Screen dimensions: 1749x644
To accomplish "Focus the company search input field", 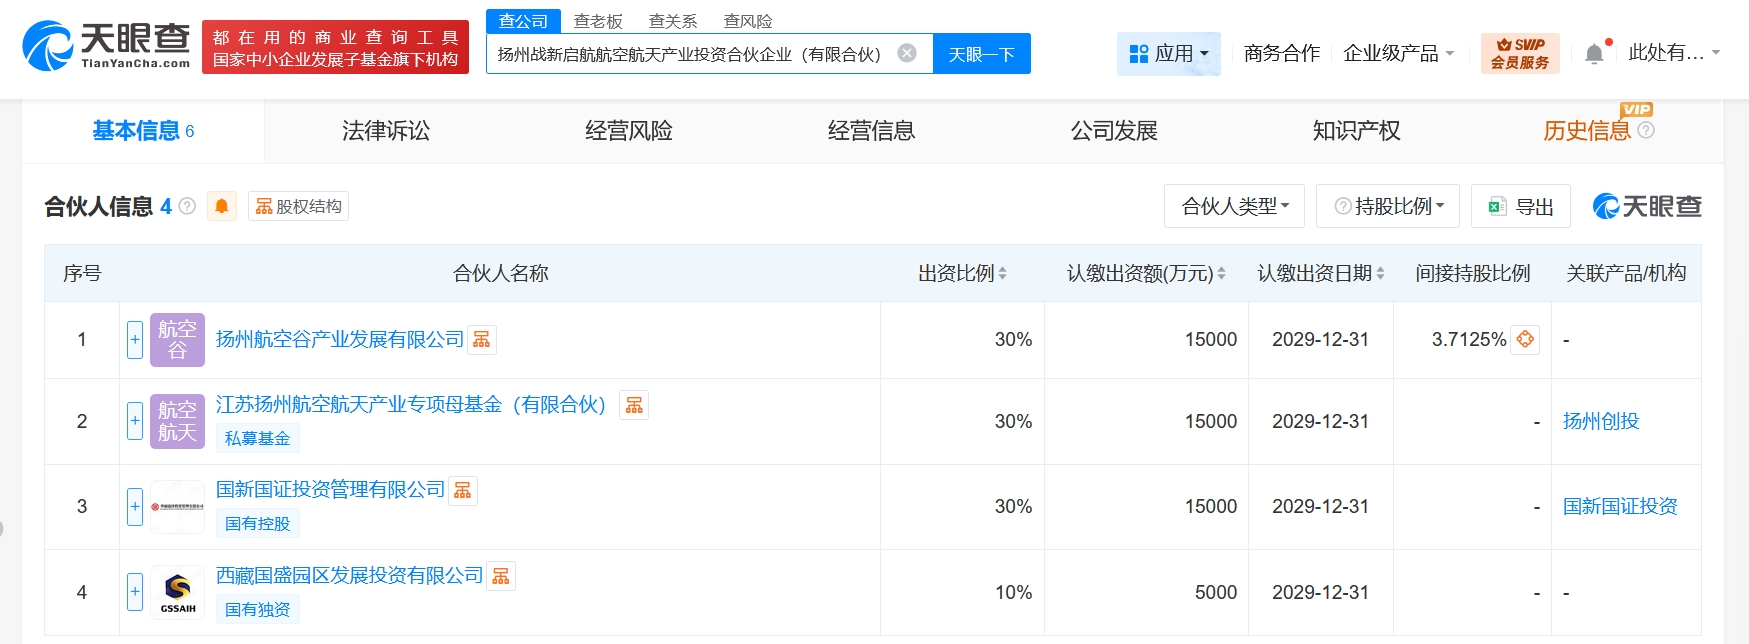I will [x=690, y=54].
